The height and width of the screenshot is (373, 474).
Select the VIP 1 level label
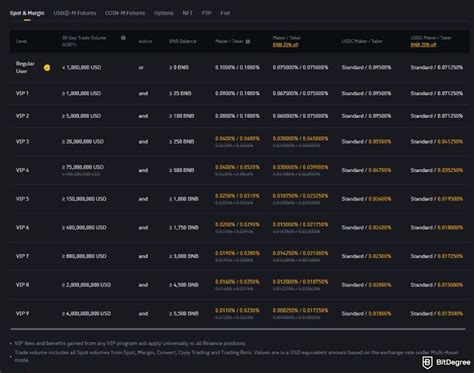coord(22,93)
